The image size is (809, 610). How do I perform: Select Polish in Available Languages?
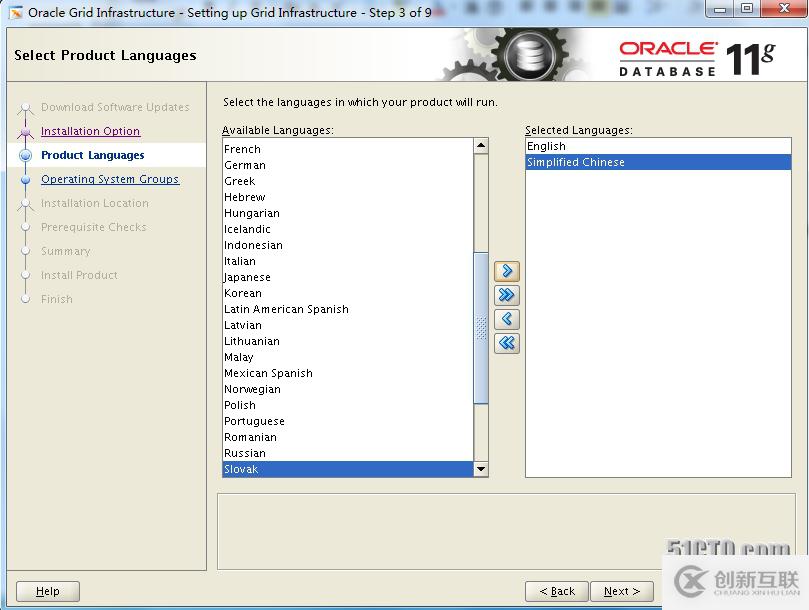pyautogui.click(x=348, y=405)
